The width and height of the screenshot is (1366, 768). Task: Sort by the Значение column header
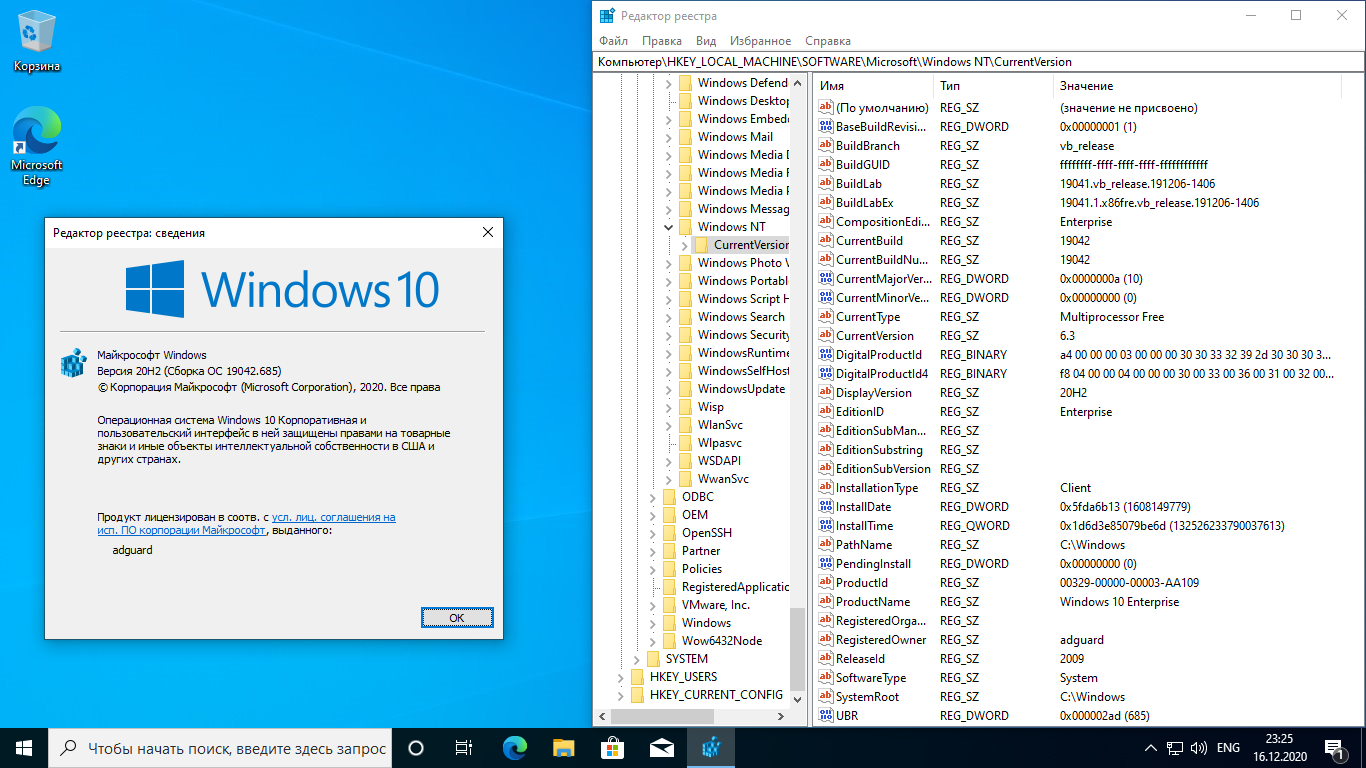1197,86
